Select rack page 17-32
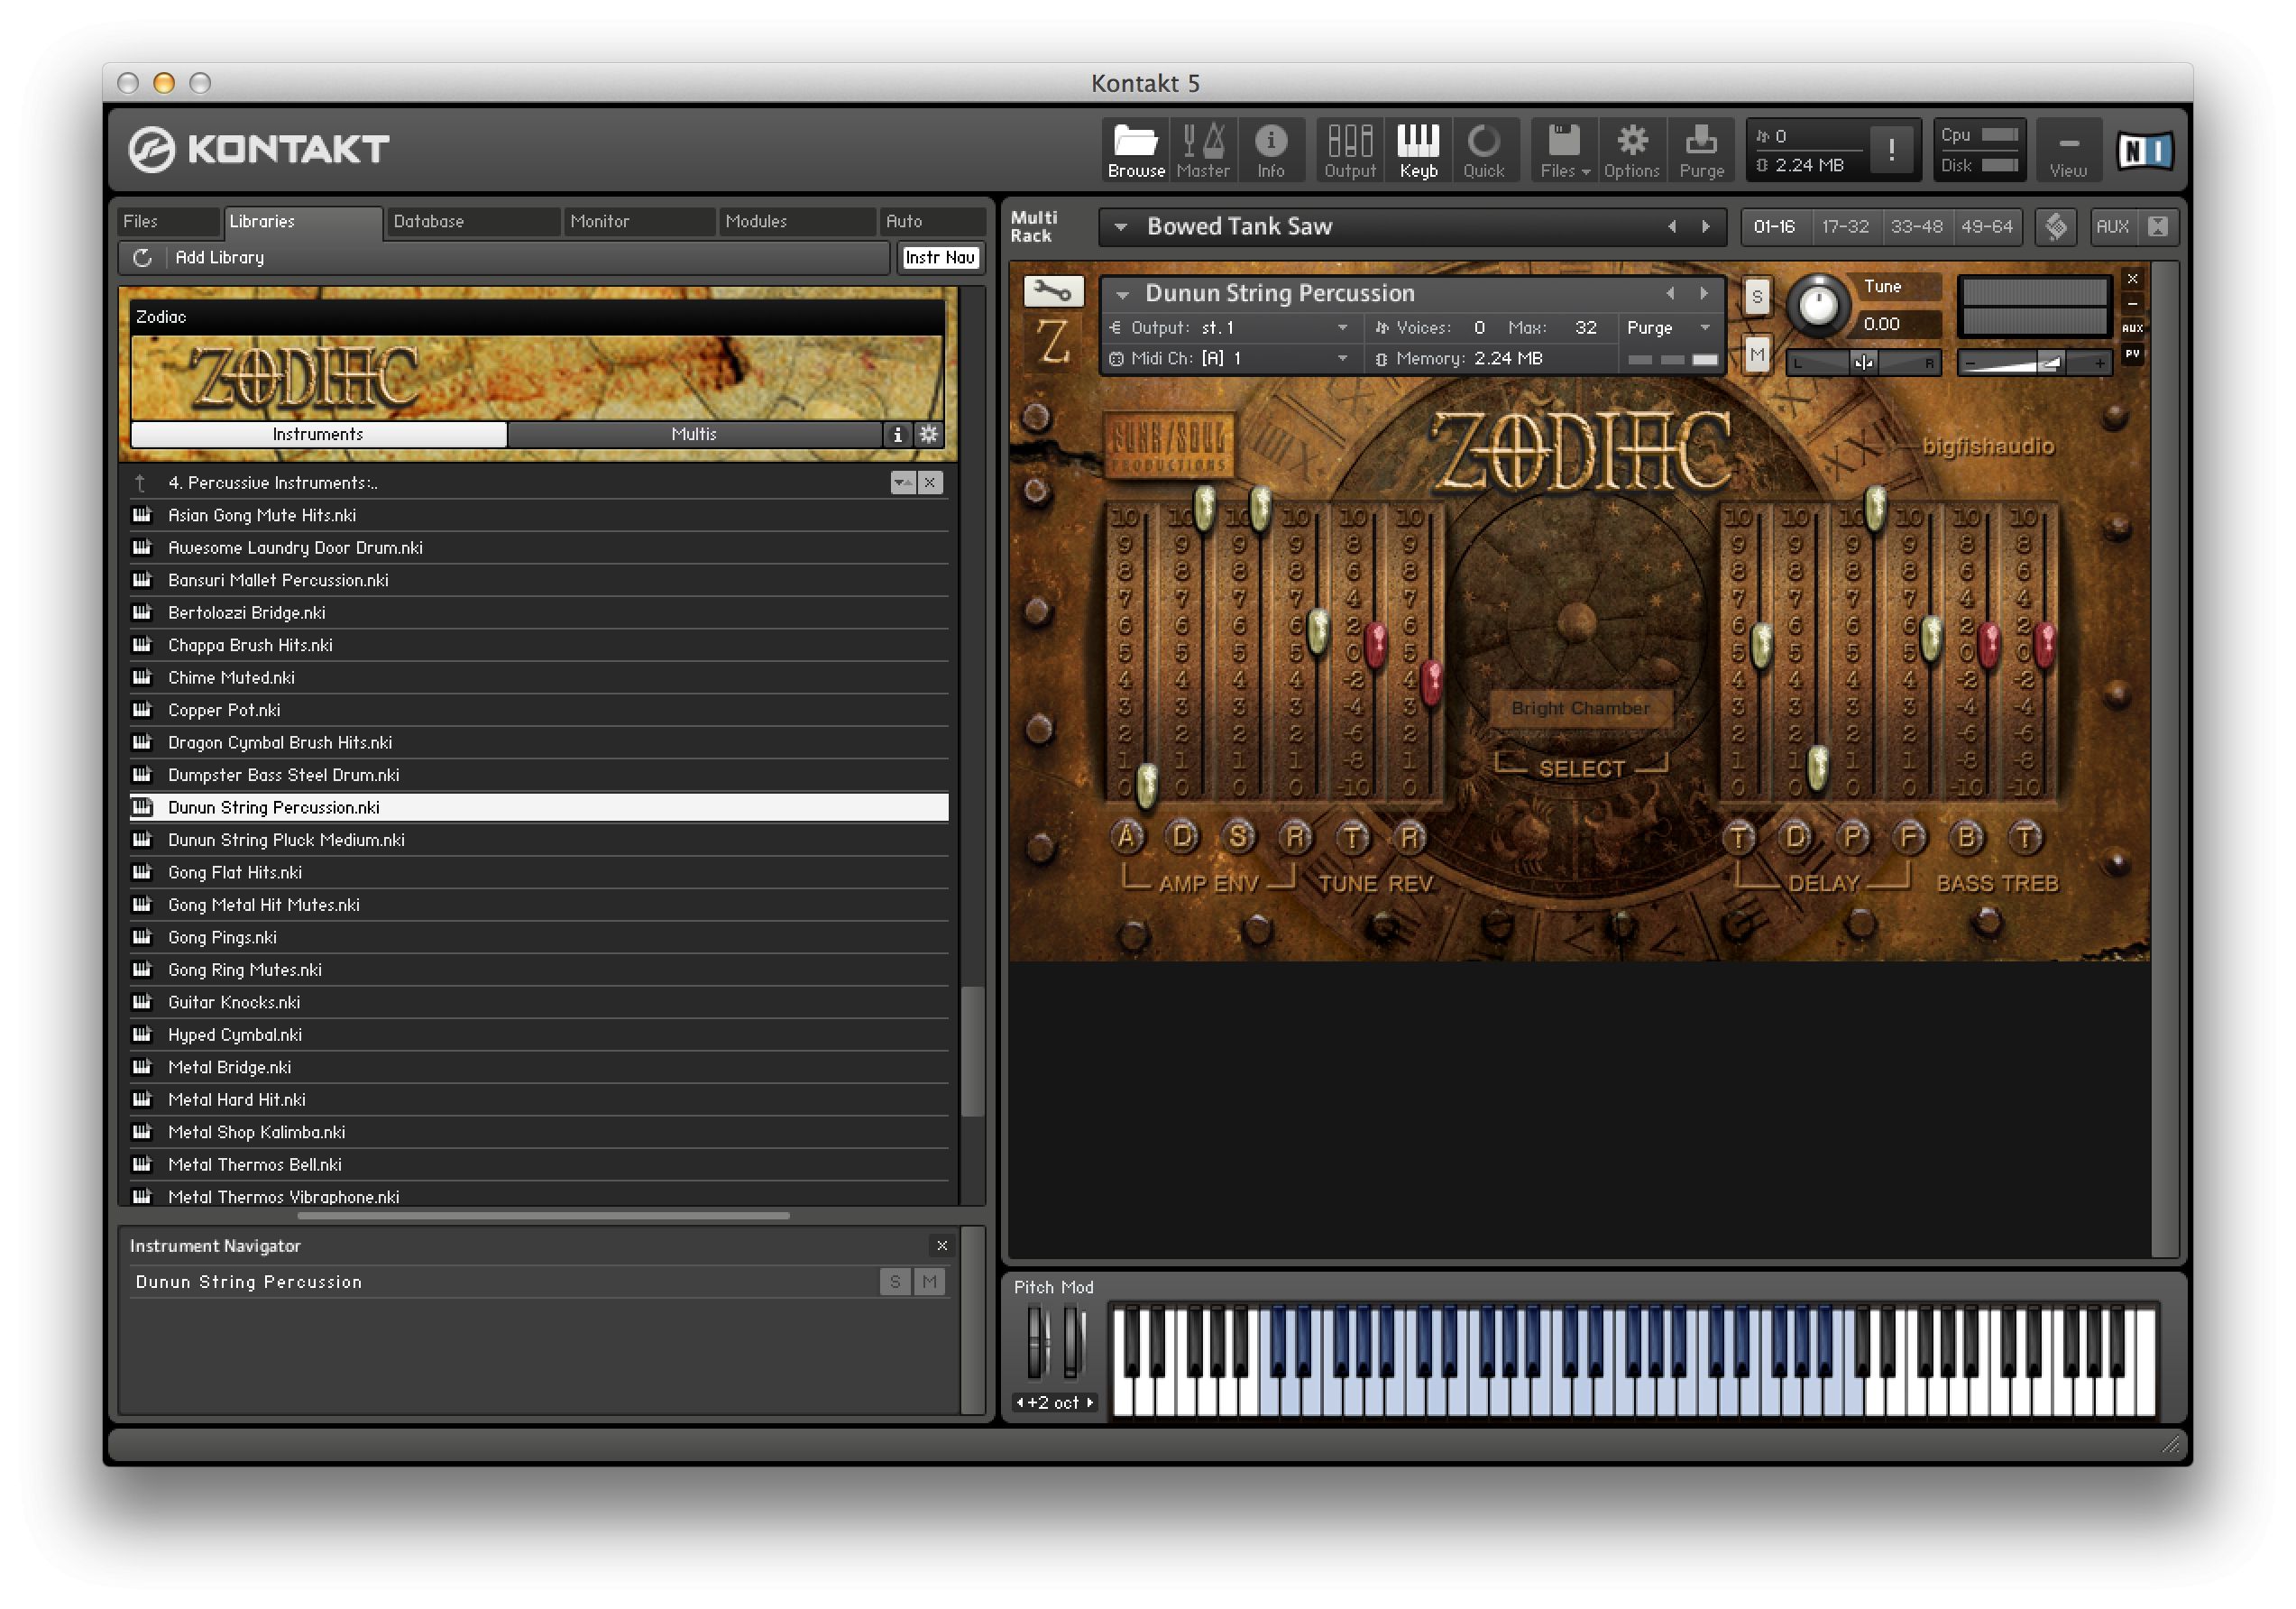The image size is (2296, 1609). [x=1844, y=227]
